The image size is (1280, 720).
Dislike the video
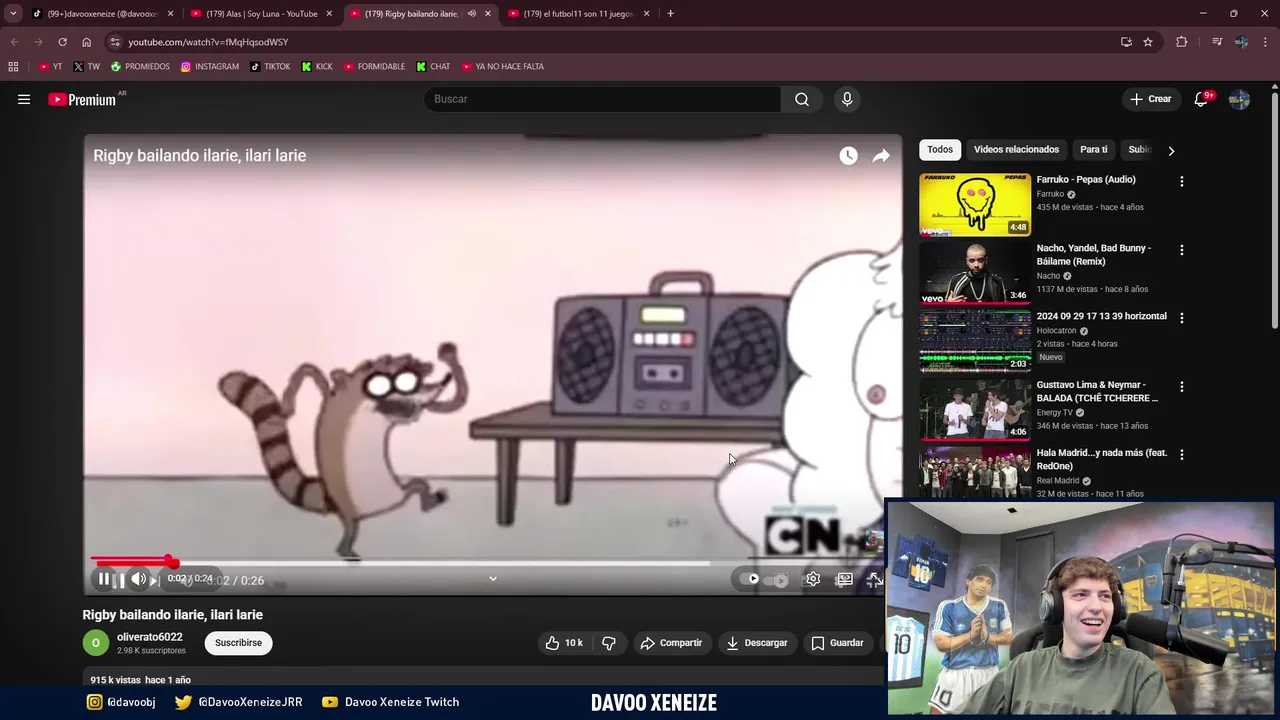609,643
